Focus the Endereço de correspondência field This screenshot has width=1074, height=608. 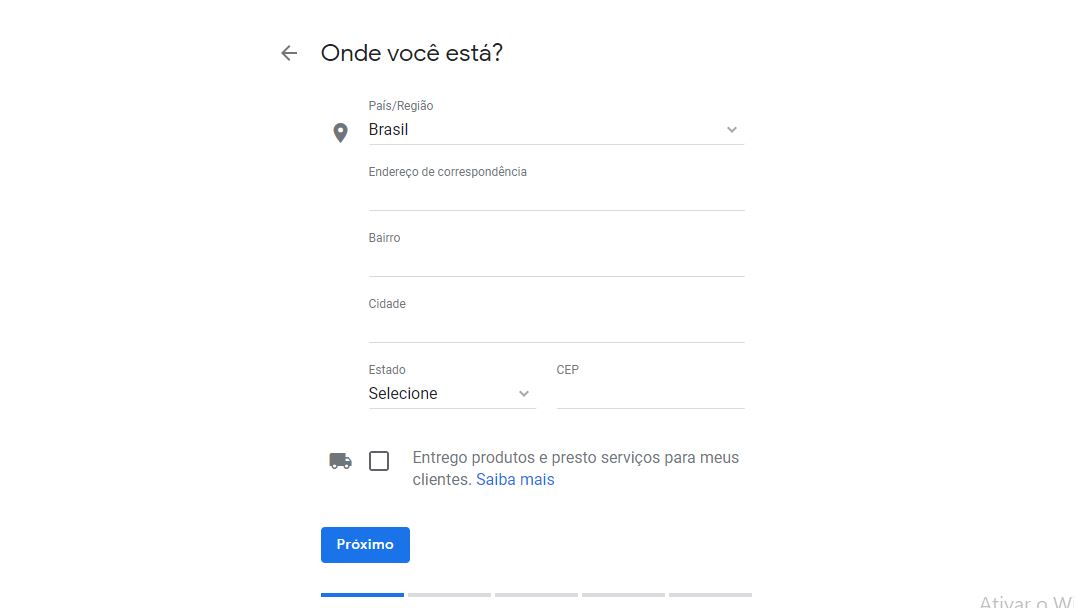tap(556, 196)
